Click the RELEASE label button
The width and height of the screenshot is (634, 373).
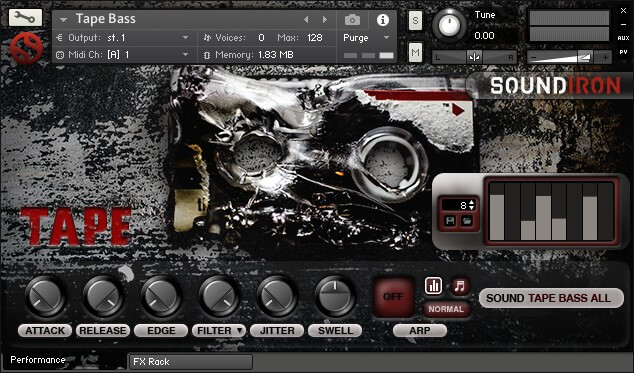click(x=103, y=331)
